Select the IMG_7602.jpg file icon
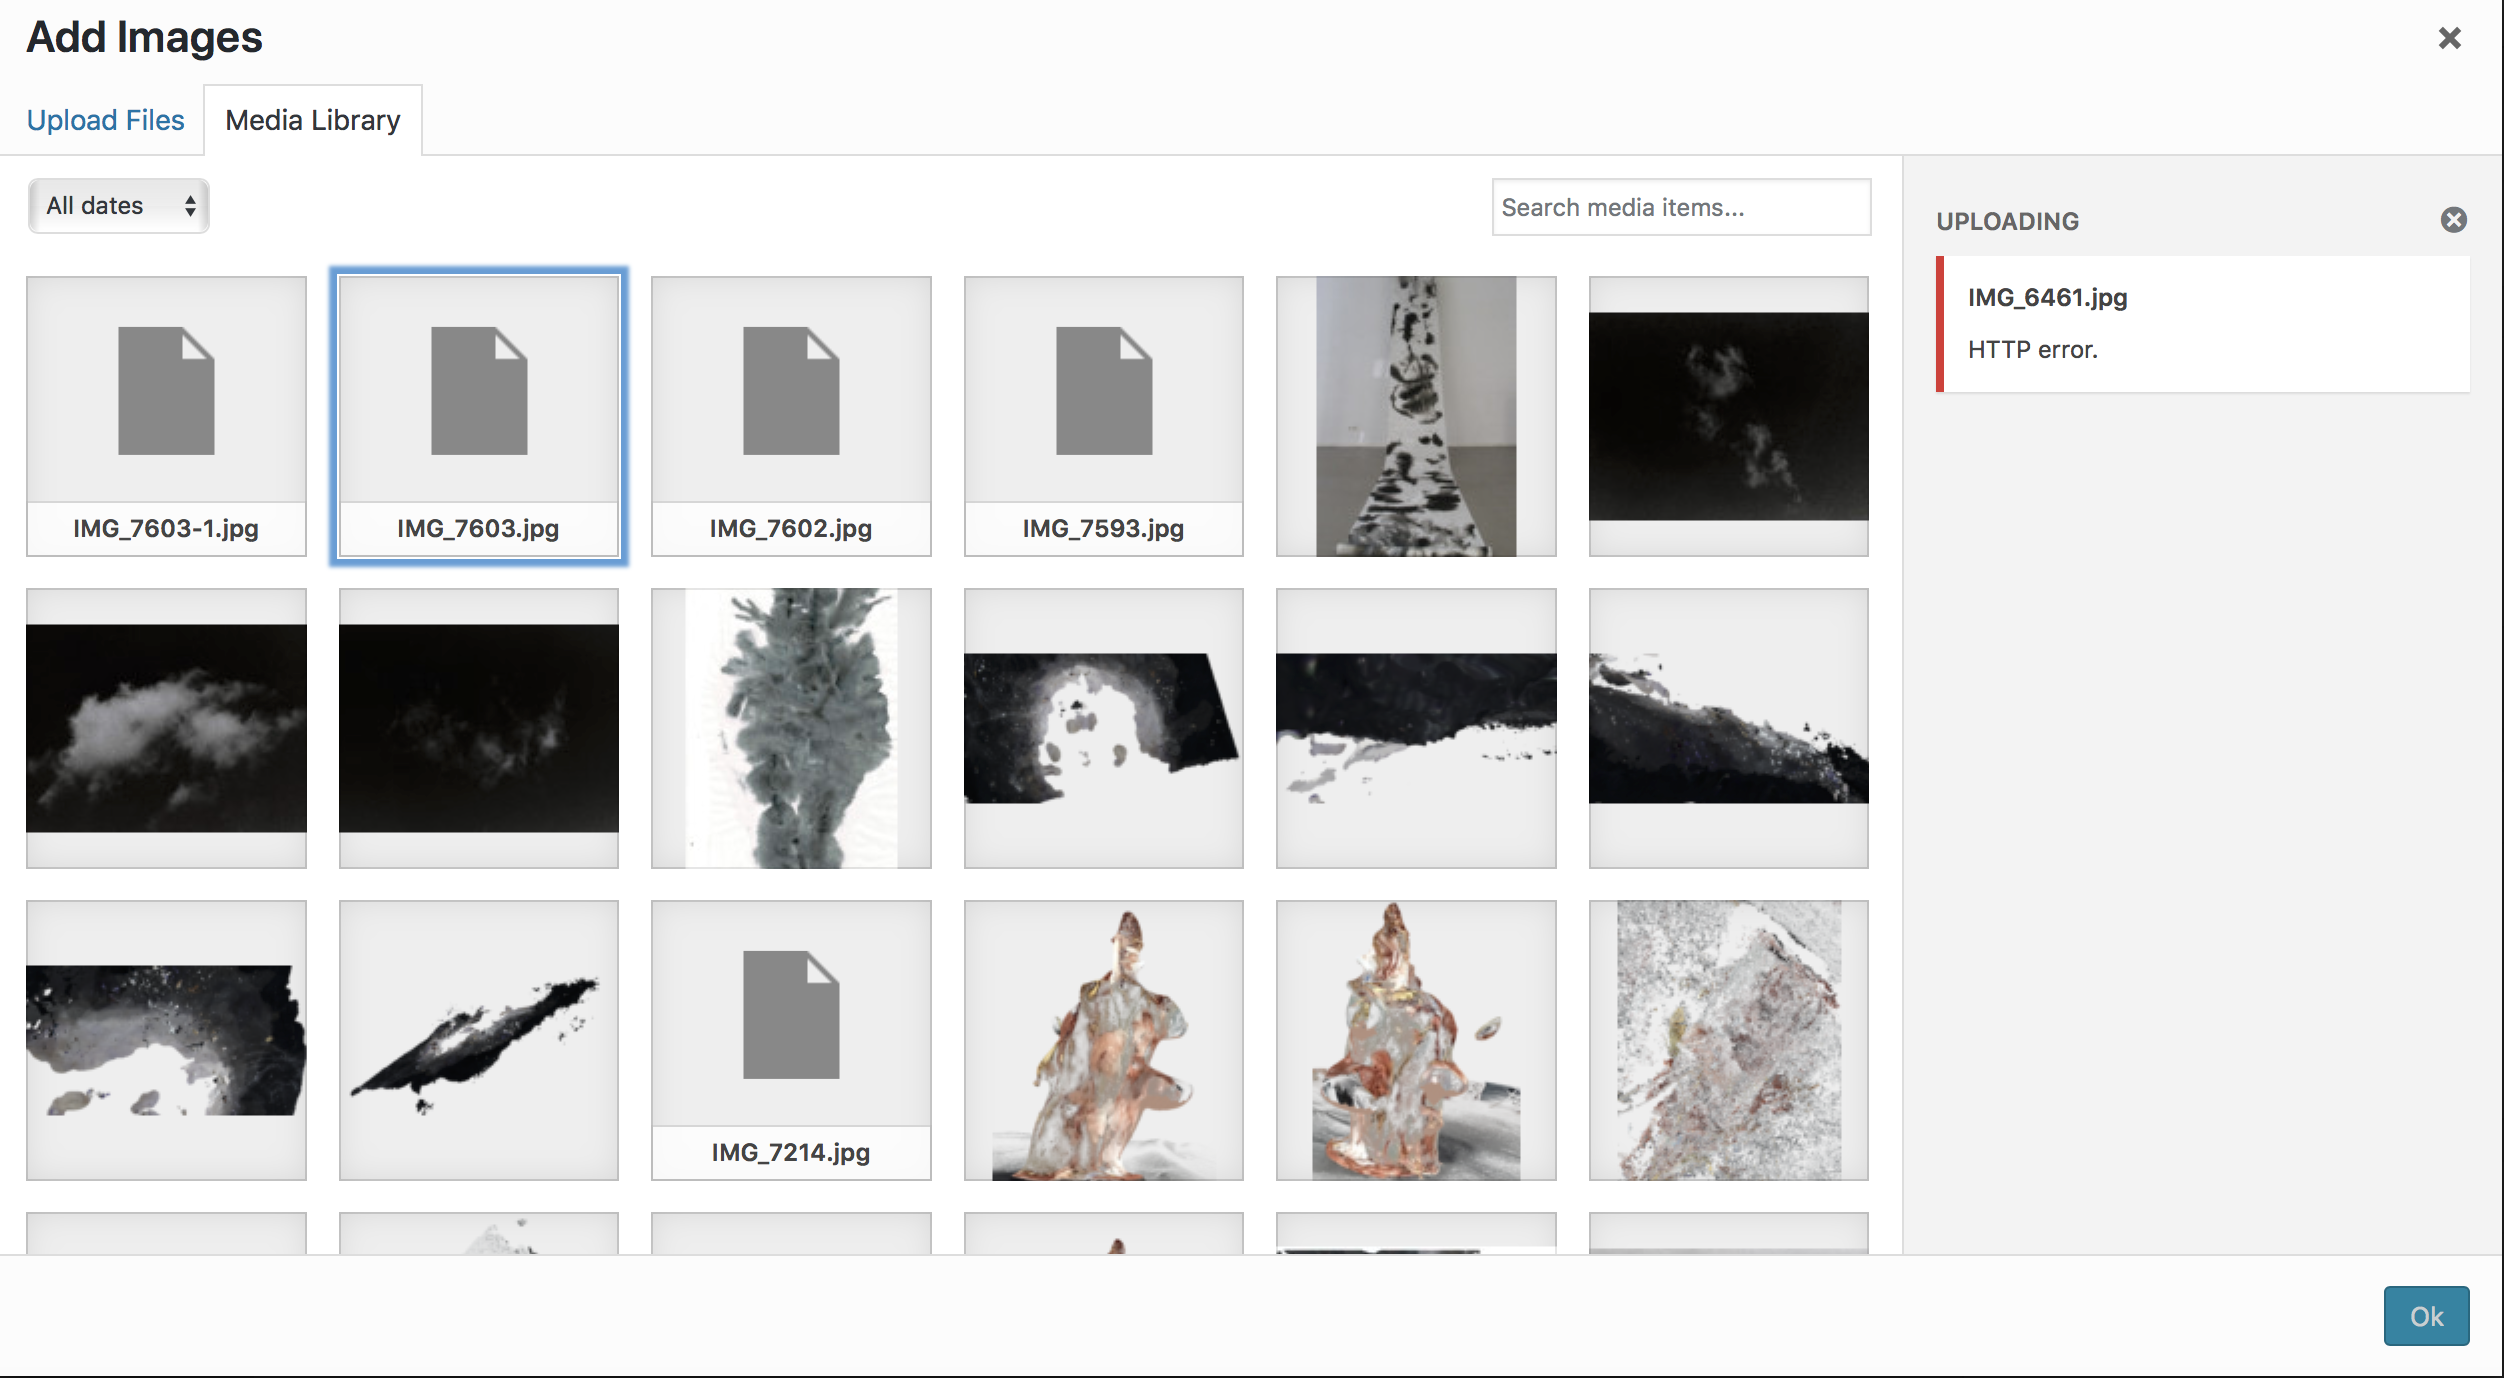The width and height of the screenshot is (2504, 1378). click(x=791, y=391)
